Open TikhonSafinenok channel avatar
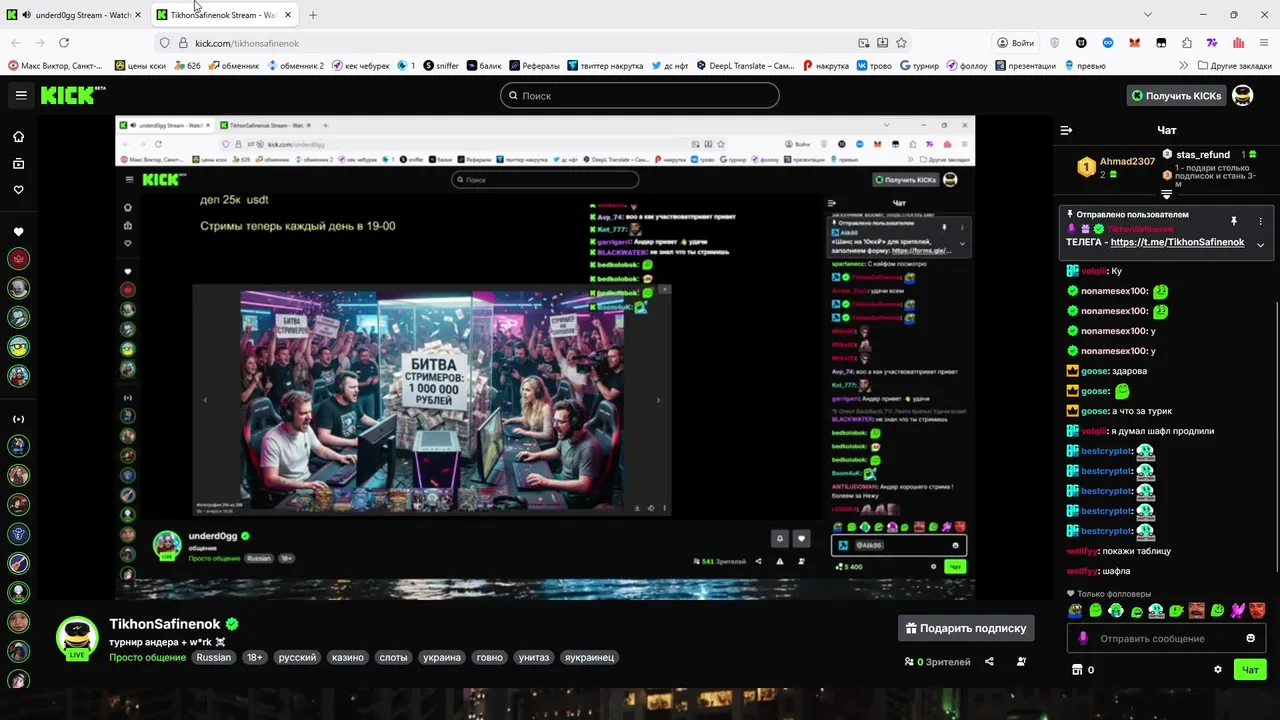The height and width of the screenshot is (720, 1280). (76, 637)
